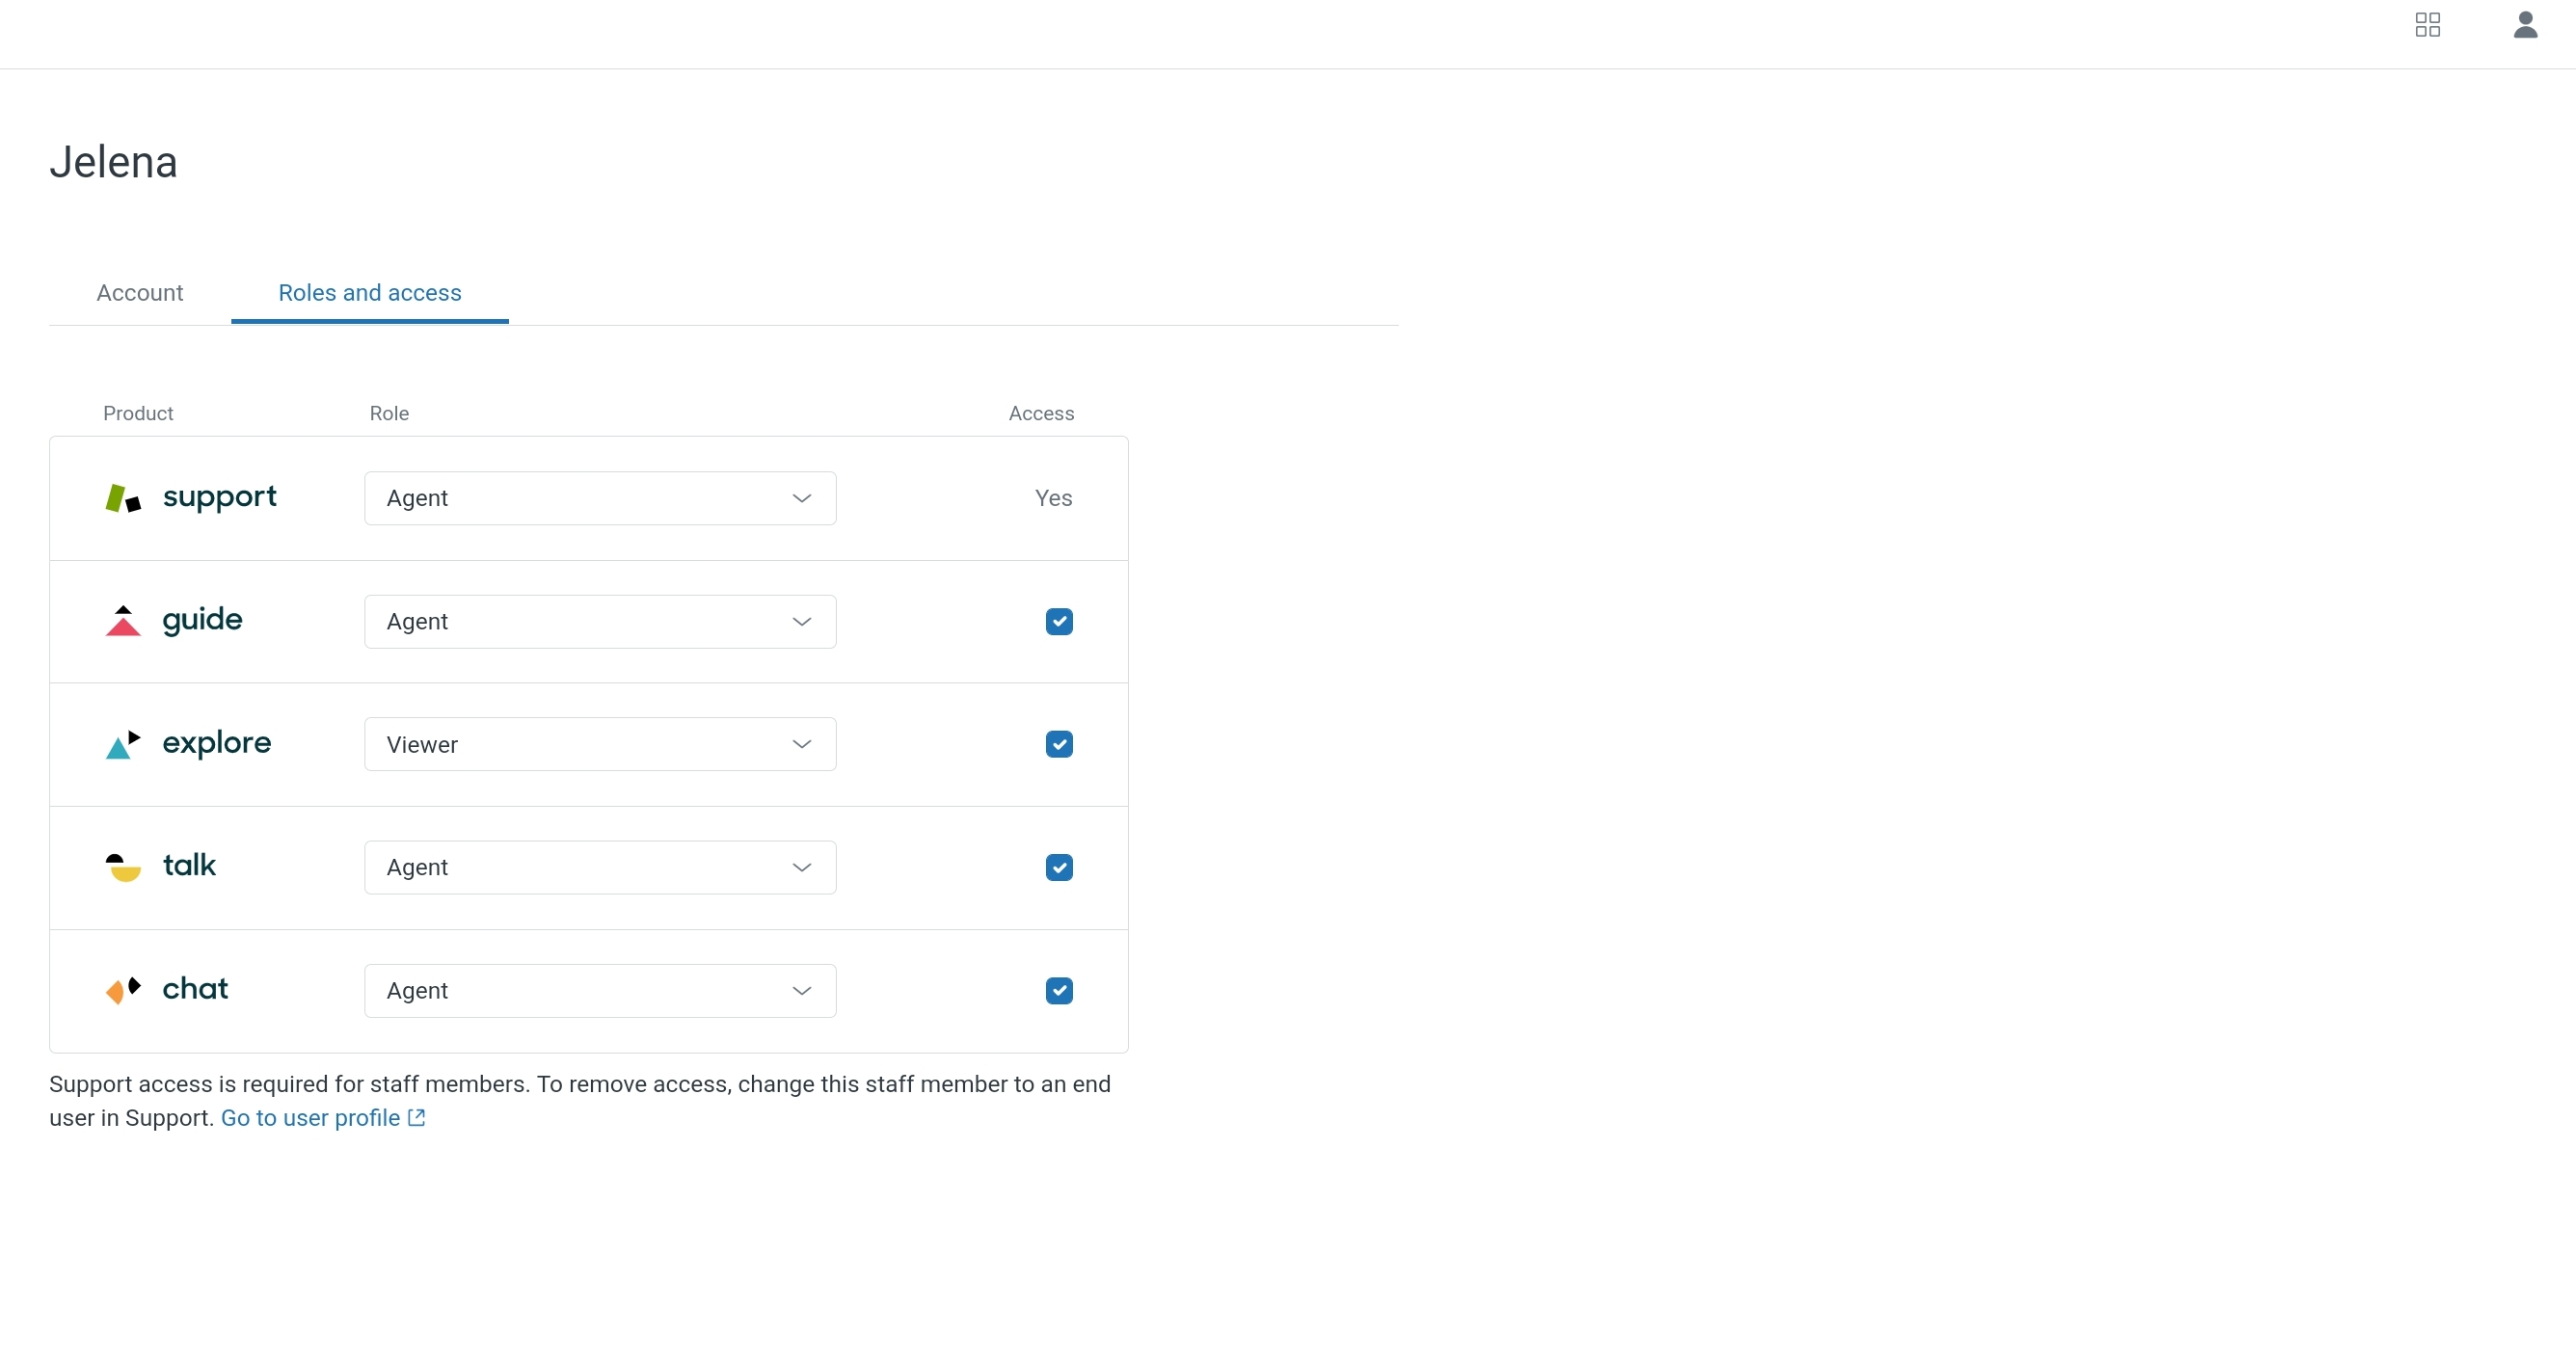Select the Roles and access tab
Viewport: 2576px width, 1362px height.
tap(370, 293)
